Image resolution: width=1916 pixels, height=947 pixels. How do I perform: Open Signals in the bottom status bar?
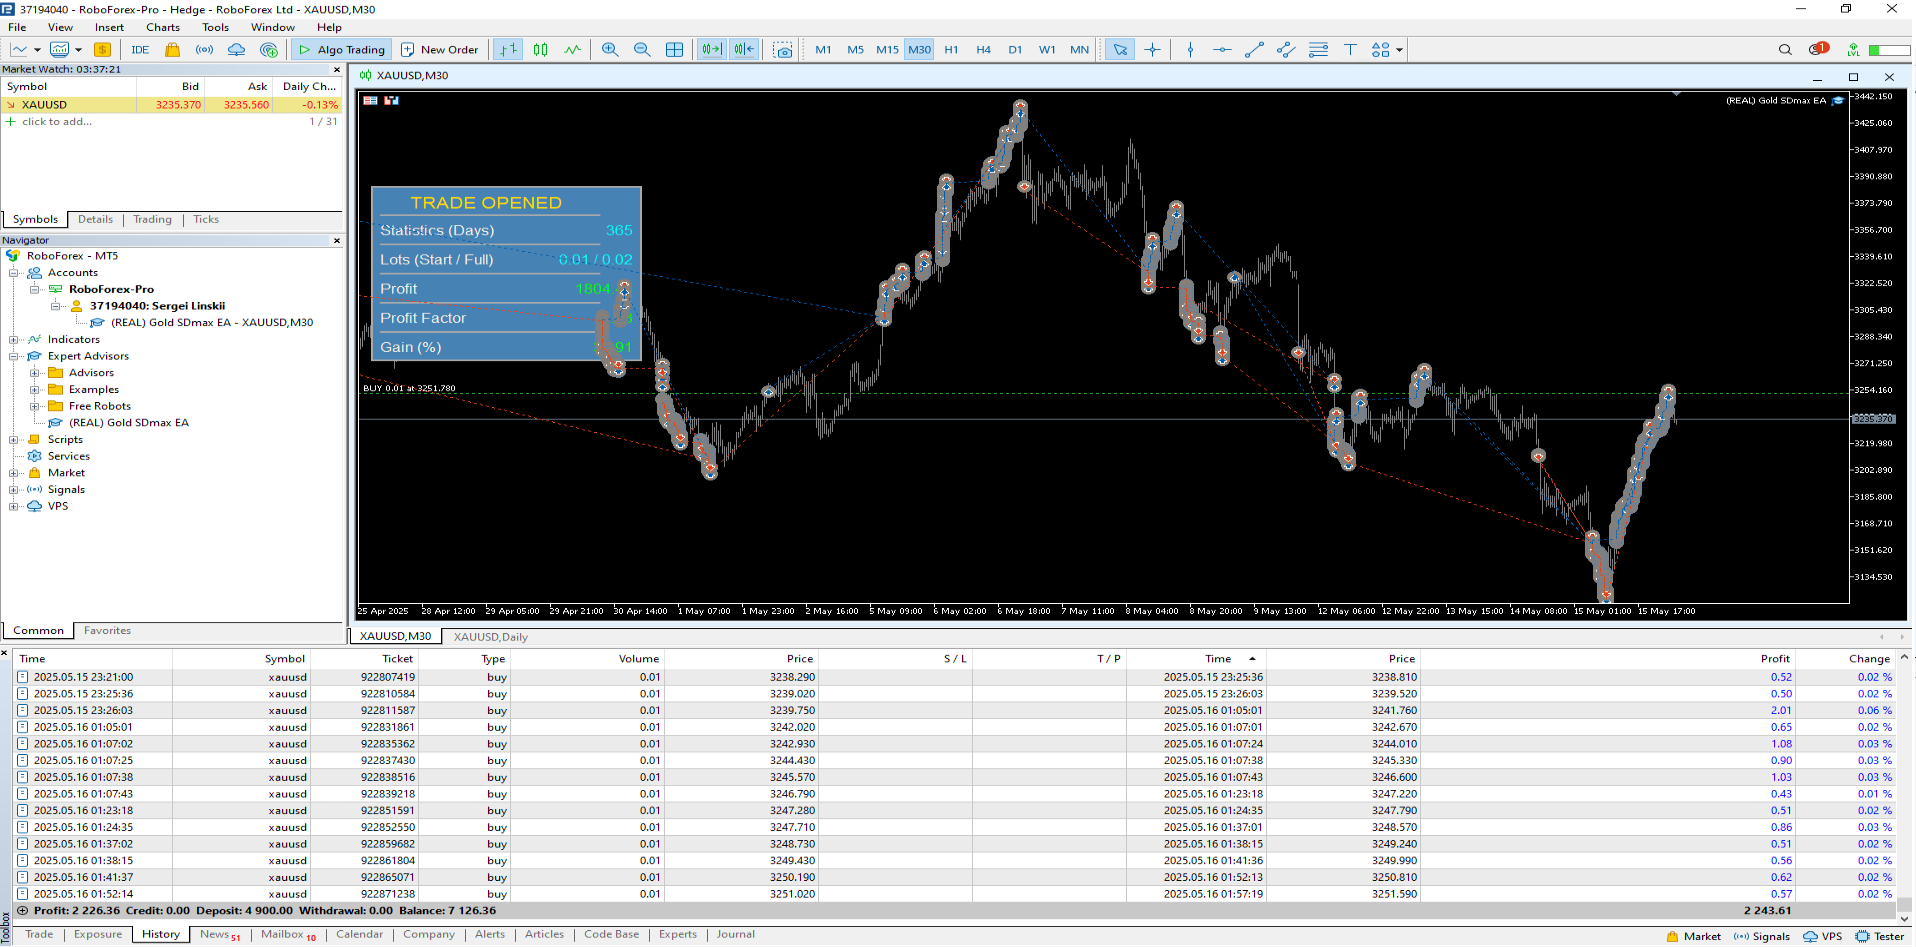pyautogui.click(x=1762, y=936)
